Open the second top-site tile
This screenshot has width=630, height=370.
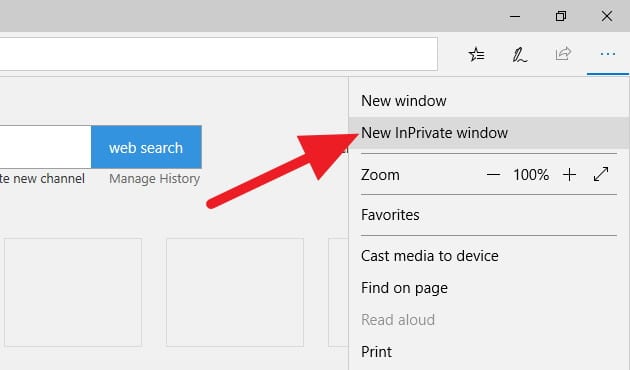(235, 292)
